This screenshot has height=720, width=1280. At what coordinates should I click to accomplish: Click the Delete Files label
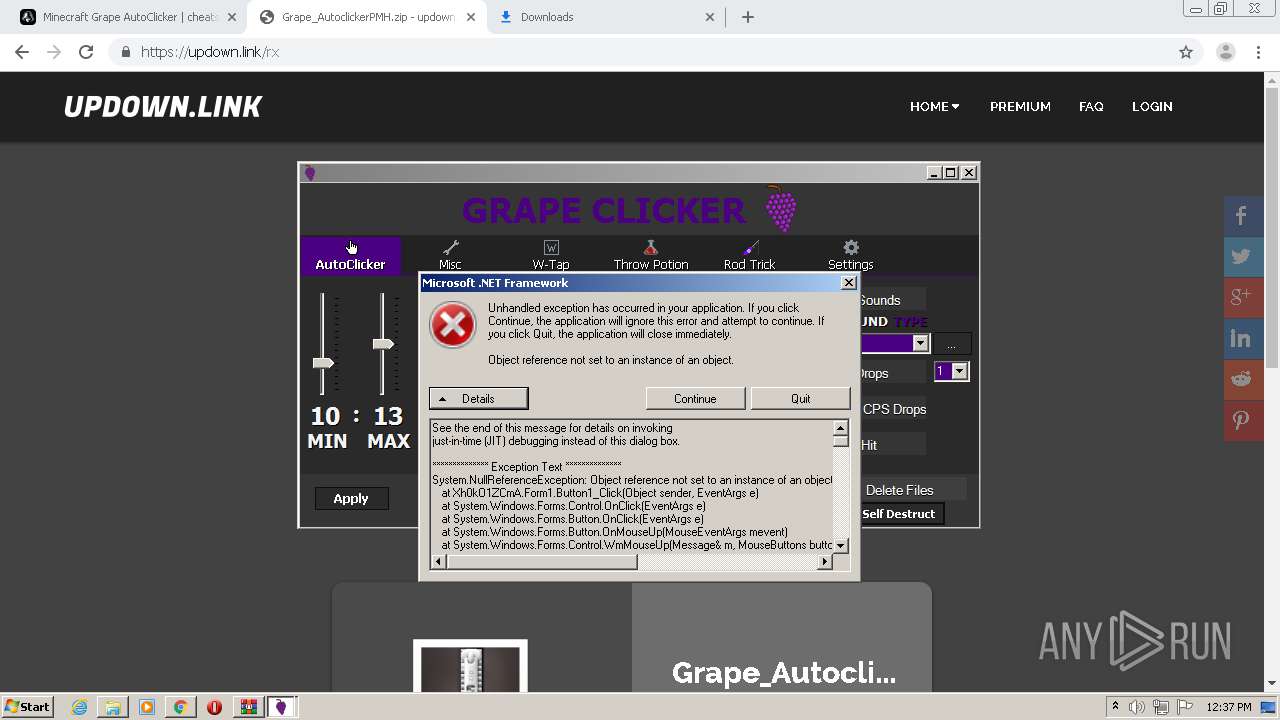(900, 490)
